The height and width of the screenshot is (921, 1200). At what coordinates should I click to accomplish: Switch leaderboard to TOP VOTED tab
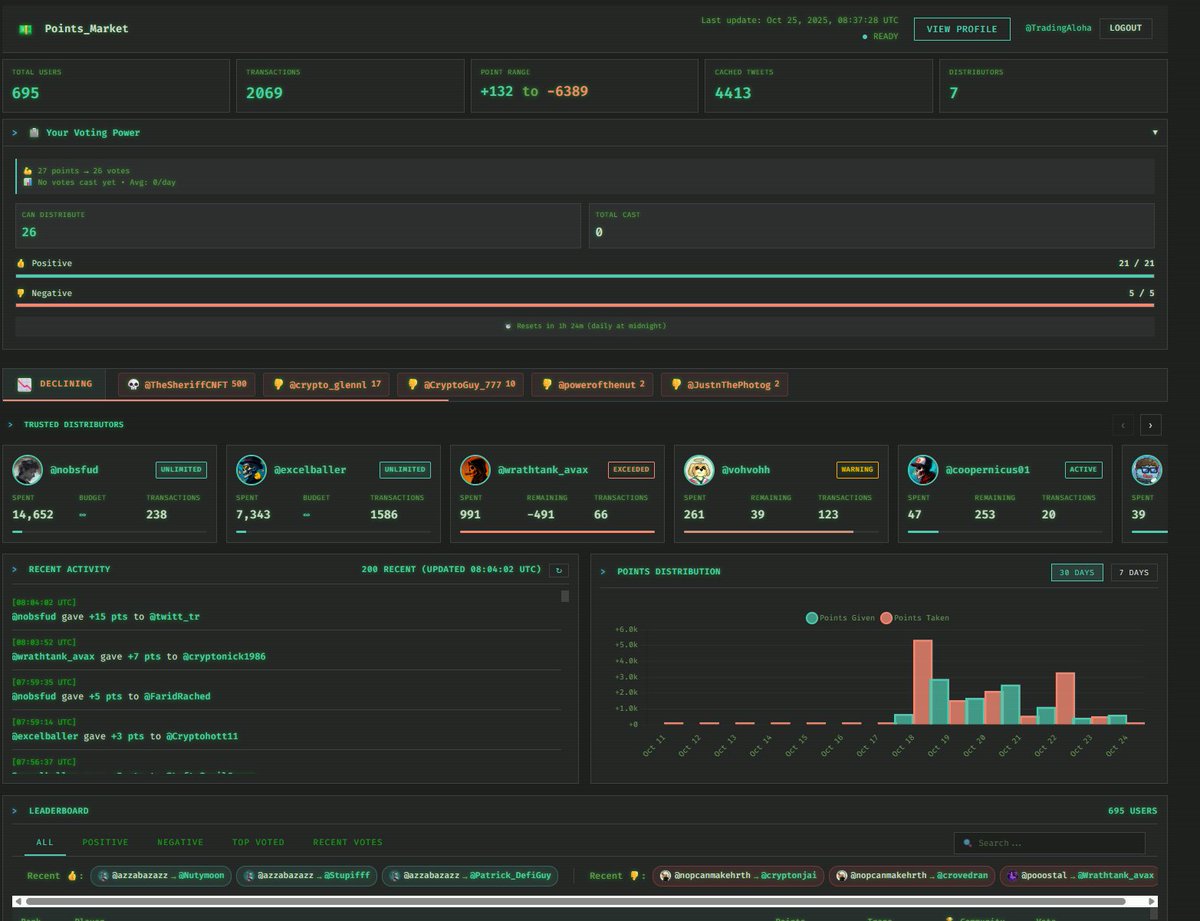pyautogui.click(x=258, y=842)
